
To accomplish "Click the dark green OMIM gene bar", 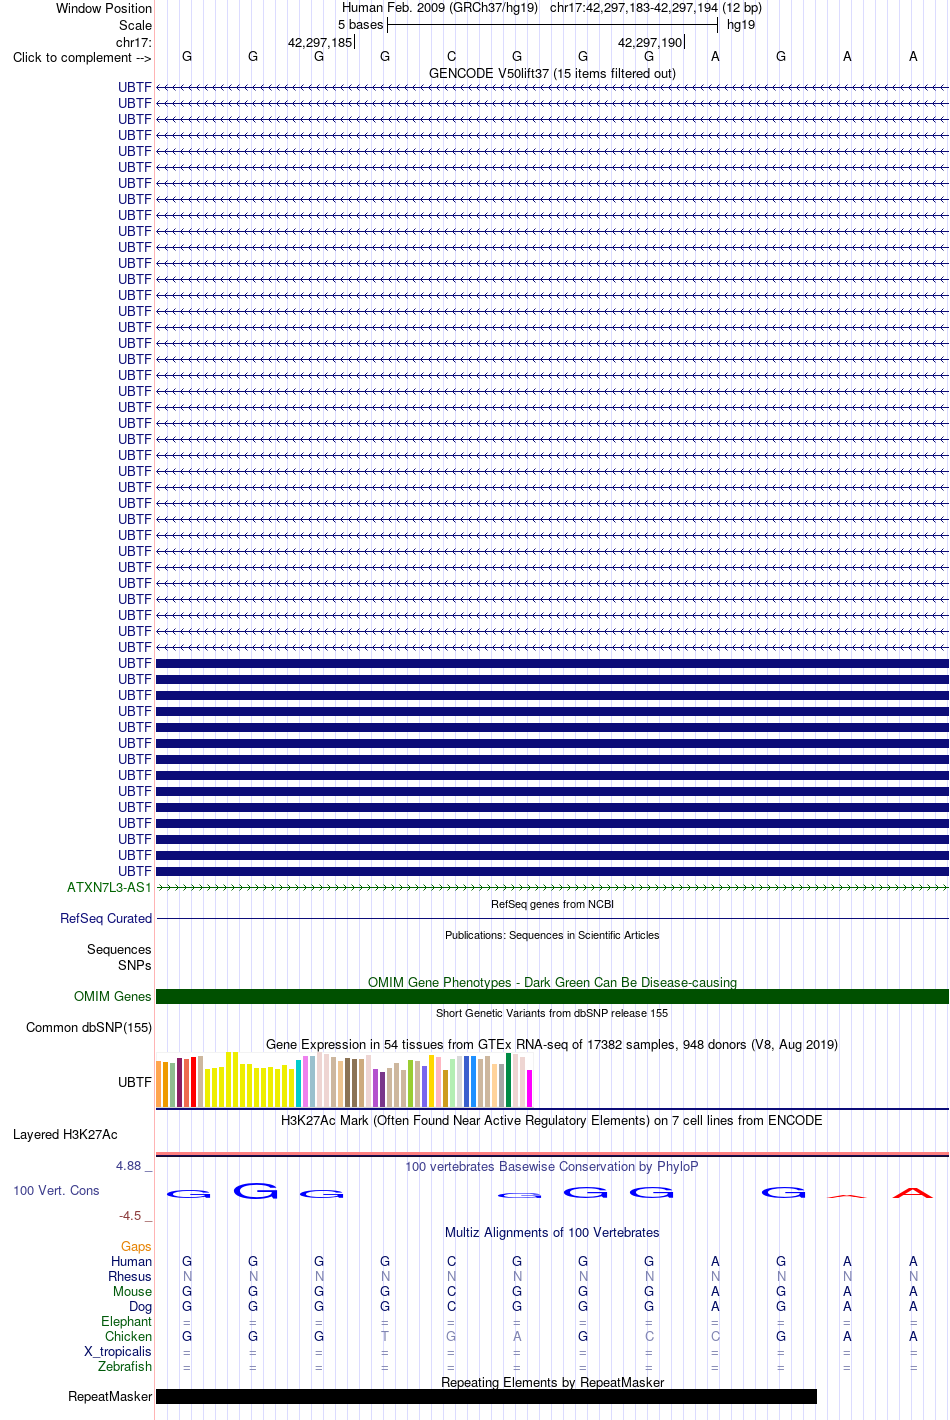I will tap(552, 996).
